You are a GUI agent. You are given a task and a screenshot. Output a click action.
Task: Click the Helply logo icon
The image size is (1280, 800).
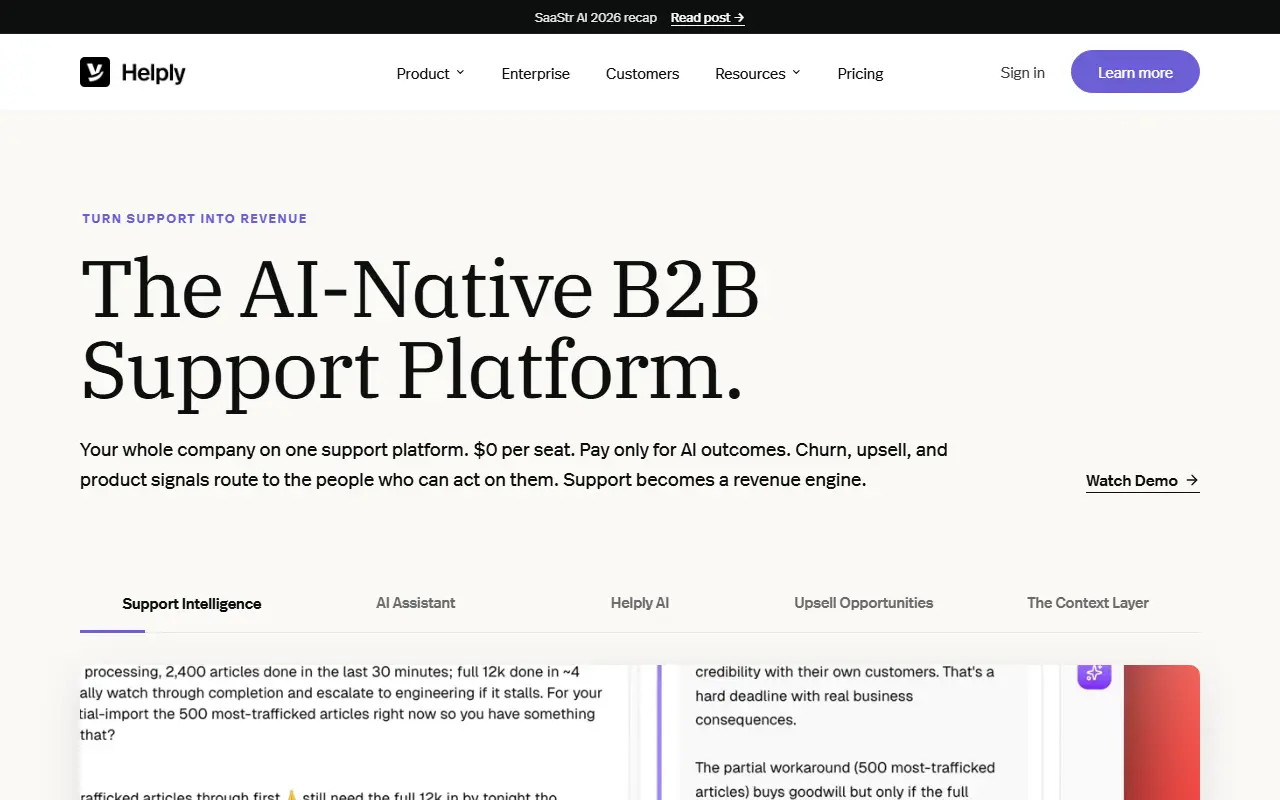(x=95, y=72)
